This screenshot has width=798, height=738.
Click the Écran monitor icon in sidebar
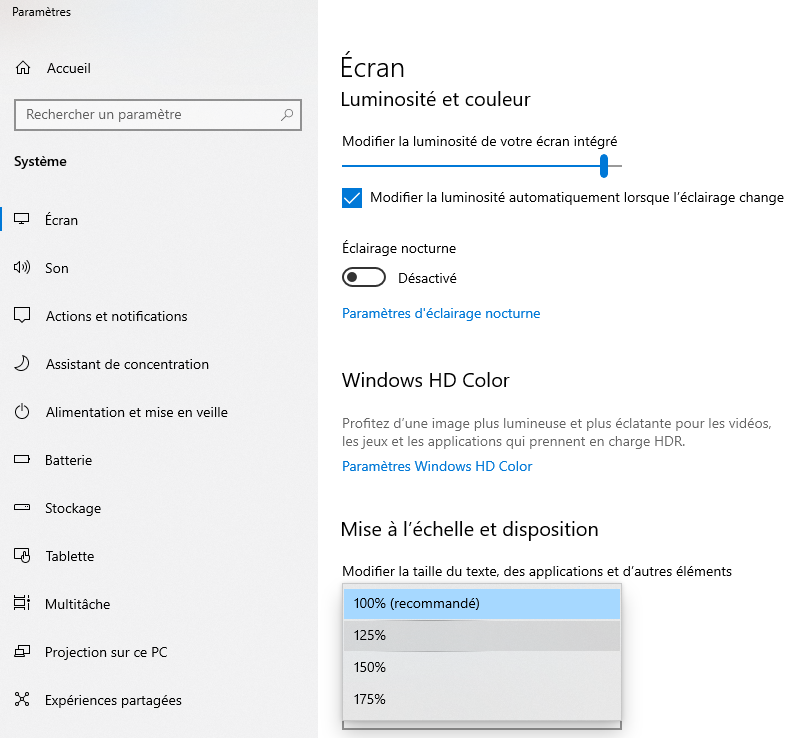pos(22,220)
